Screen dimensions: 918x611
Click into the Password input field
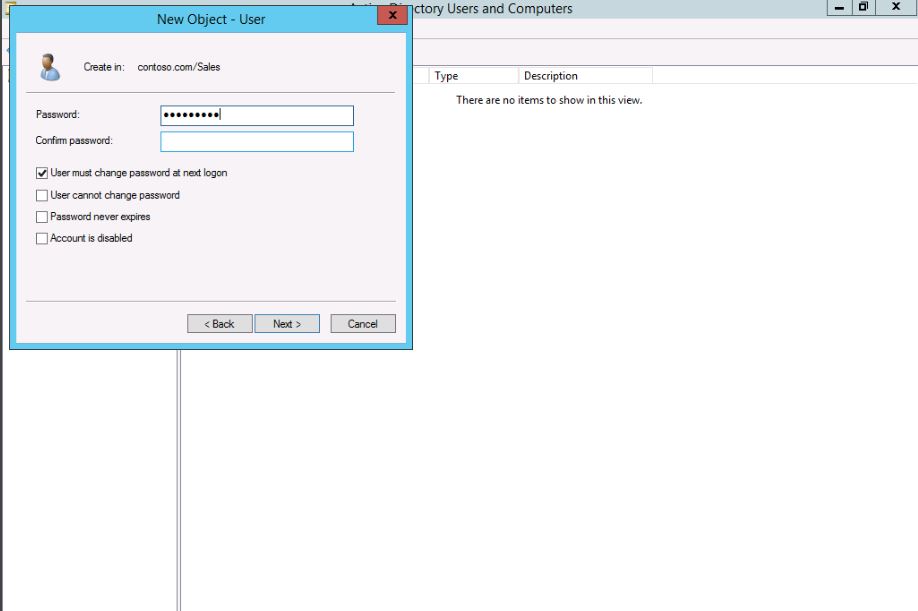pos(256,115)
